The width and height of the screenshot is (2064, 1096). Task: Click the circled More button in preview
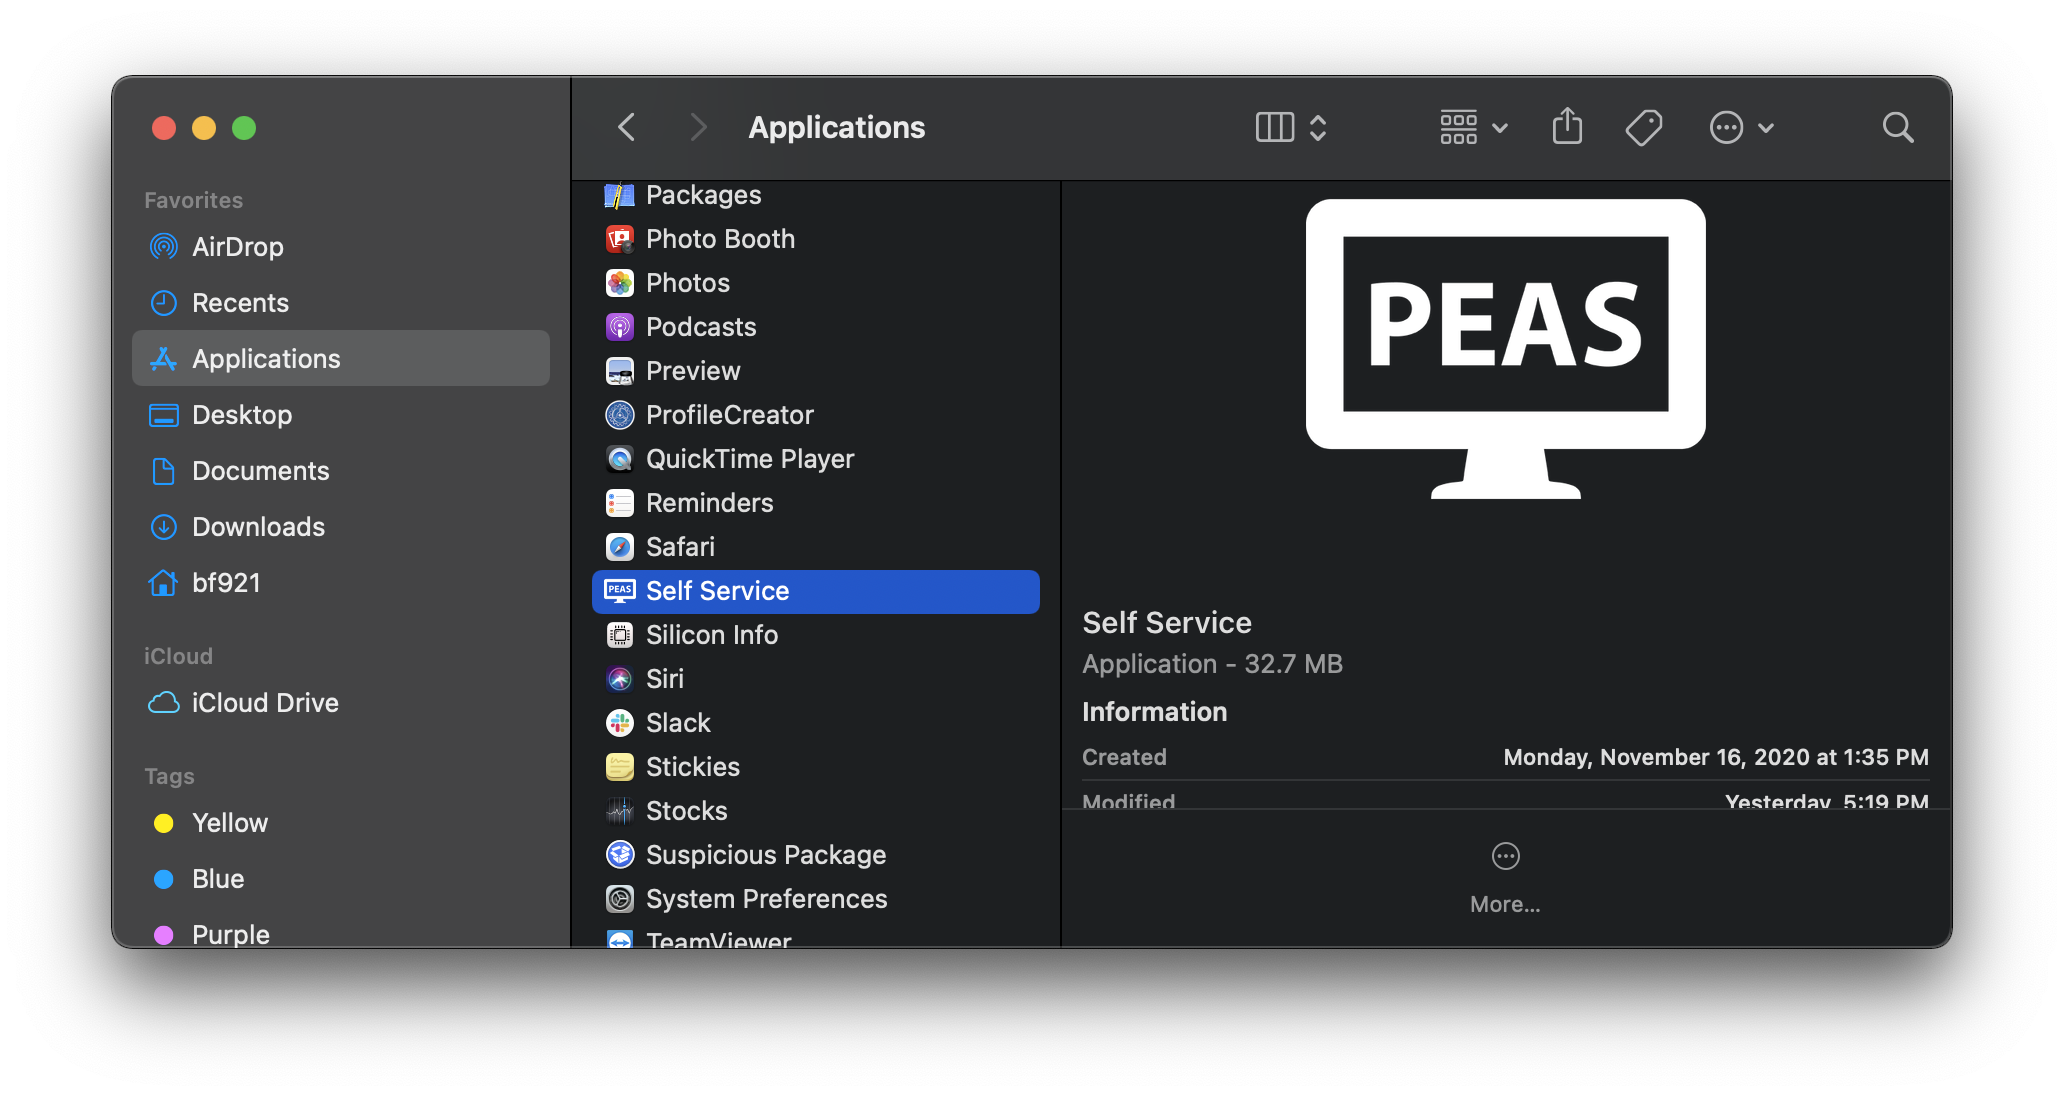point(1505,857)
